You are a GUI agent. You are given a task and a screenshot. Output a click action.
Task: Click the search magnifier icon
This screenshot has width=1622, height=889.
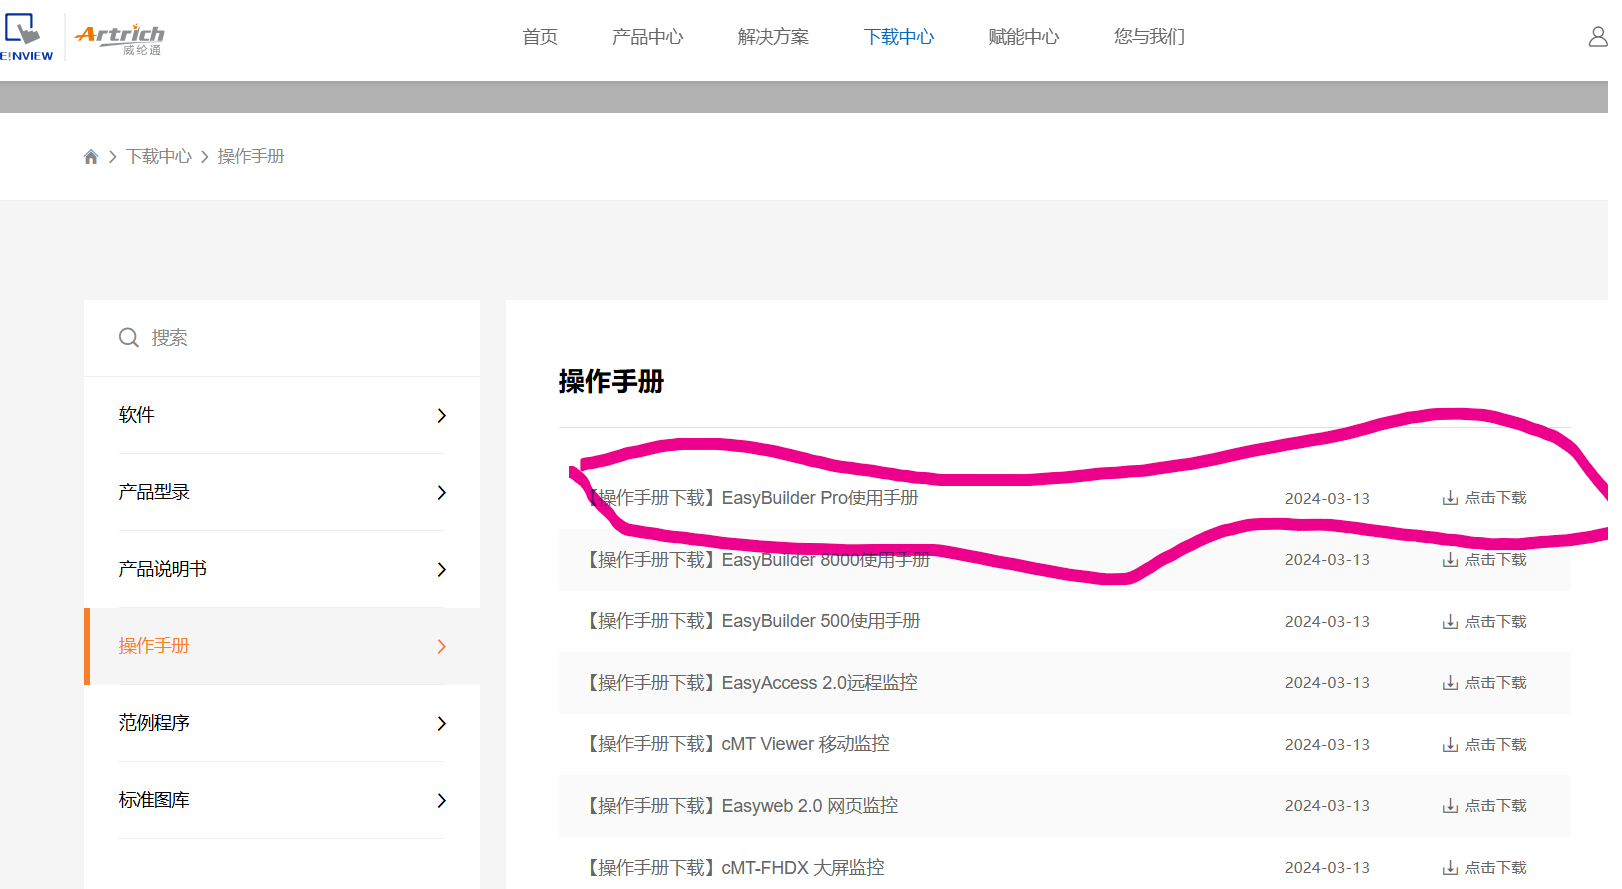[129, 338]
